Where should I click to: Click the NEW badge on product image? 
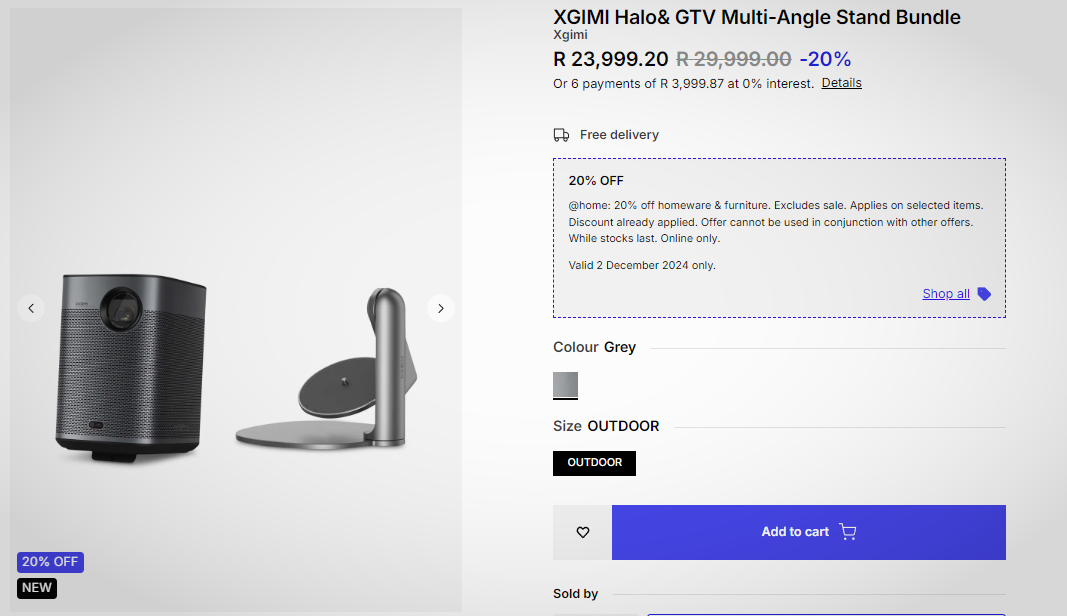[37, 588]
